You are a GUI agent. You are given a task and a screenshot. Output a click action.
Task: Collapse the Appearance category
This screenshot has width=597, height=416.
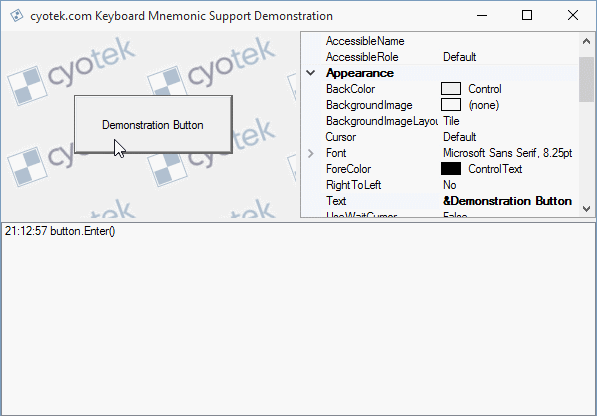(x=311, y=73)
